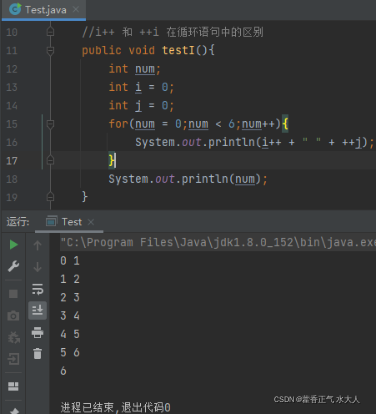376x414 pixels.
Task: Click the attach debugger bug icon
Action: click(x=13, y=337)
